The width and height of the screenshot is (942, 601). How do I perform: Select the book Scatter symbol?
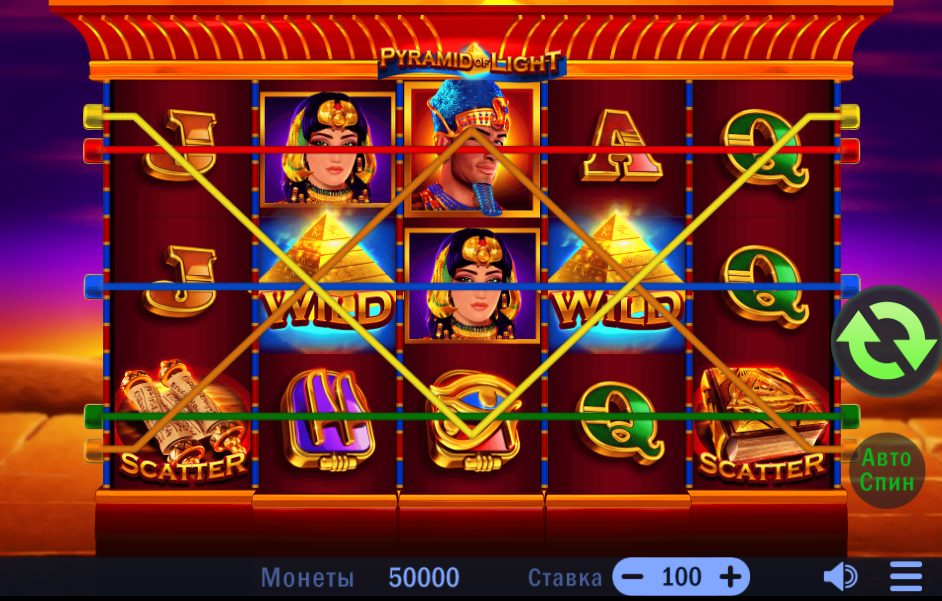(762, 423)
